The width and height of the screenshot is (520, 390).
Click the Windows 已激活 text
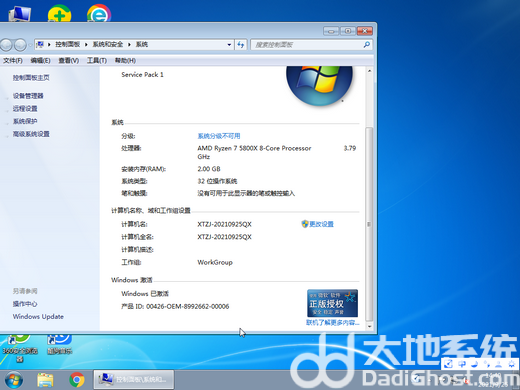coord(145,294)
